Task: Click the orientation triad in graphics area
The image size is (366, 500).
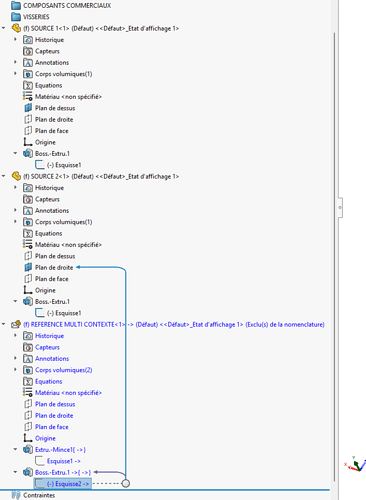Action: [355, 464]
